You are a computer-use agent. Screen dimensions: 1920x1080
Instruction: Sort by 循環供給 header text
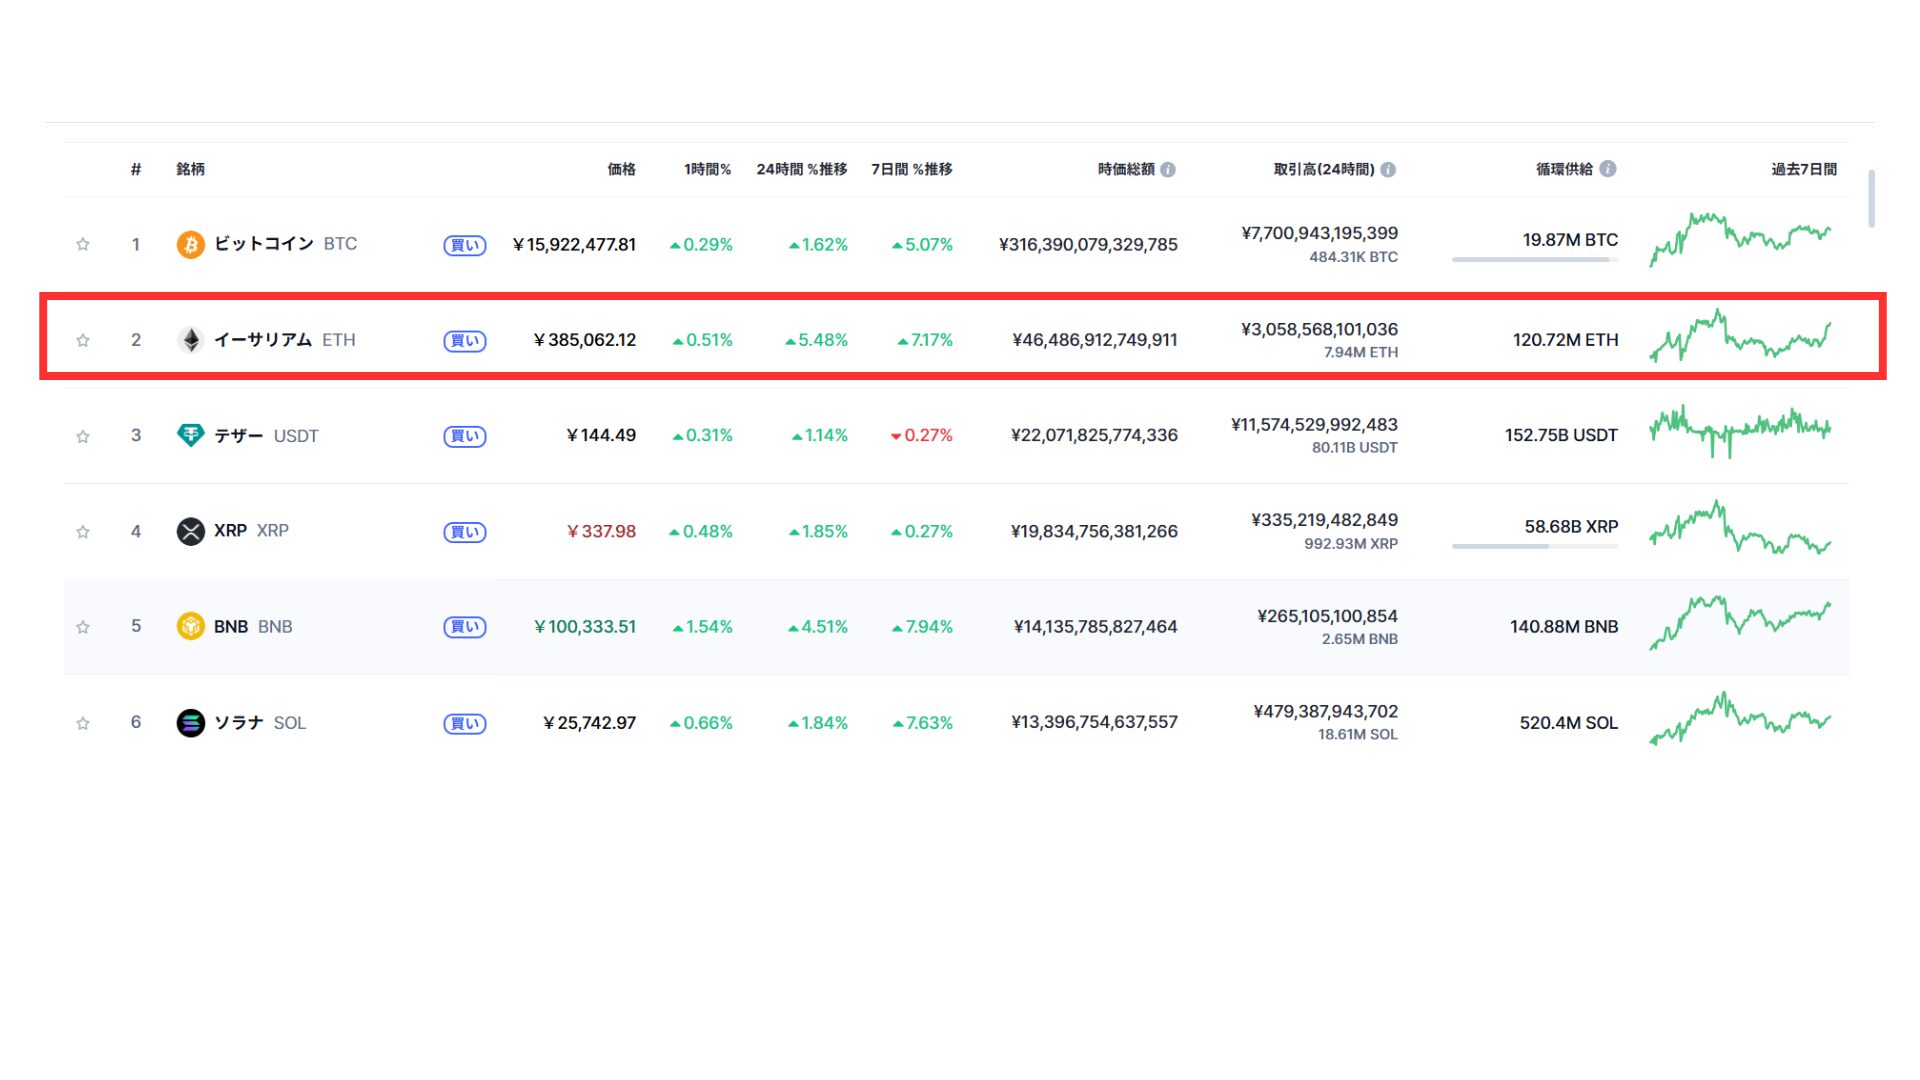point(1565,169)
